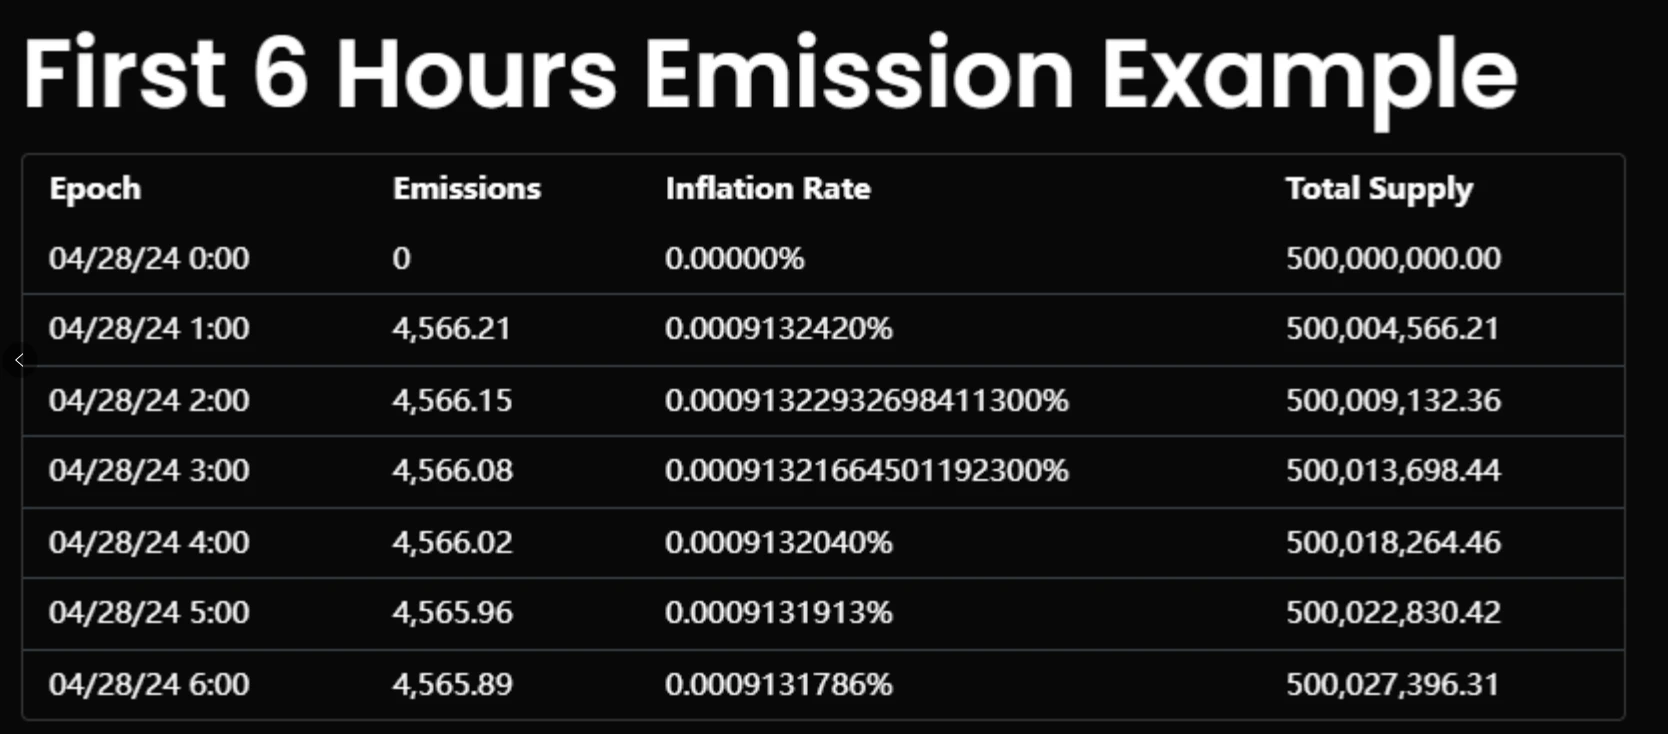The width and height of the screenshot is (1668, 734).
Task: Click the 4,565.96 emissions value
Action: [x=452, y=613]
